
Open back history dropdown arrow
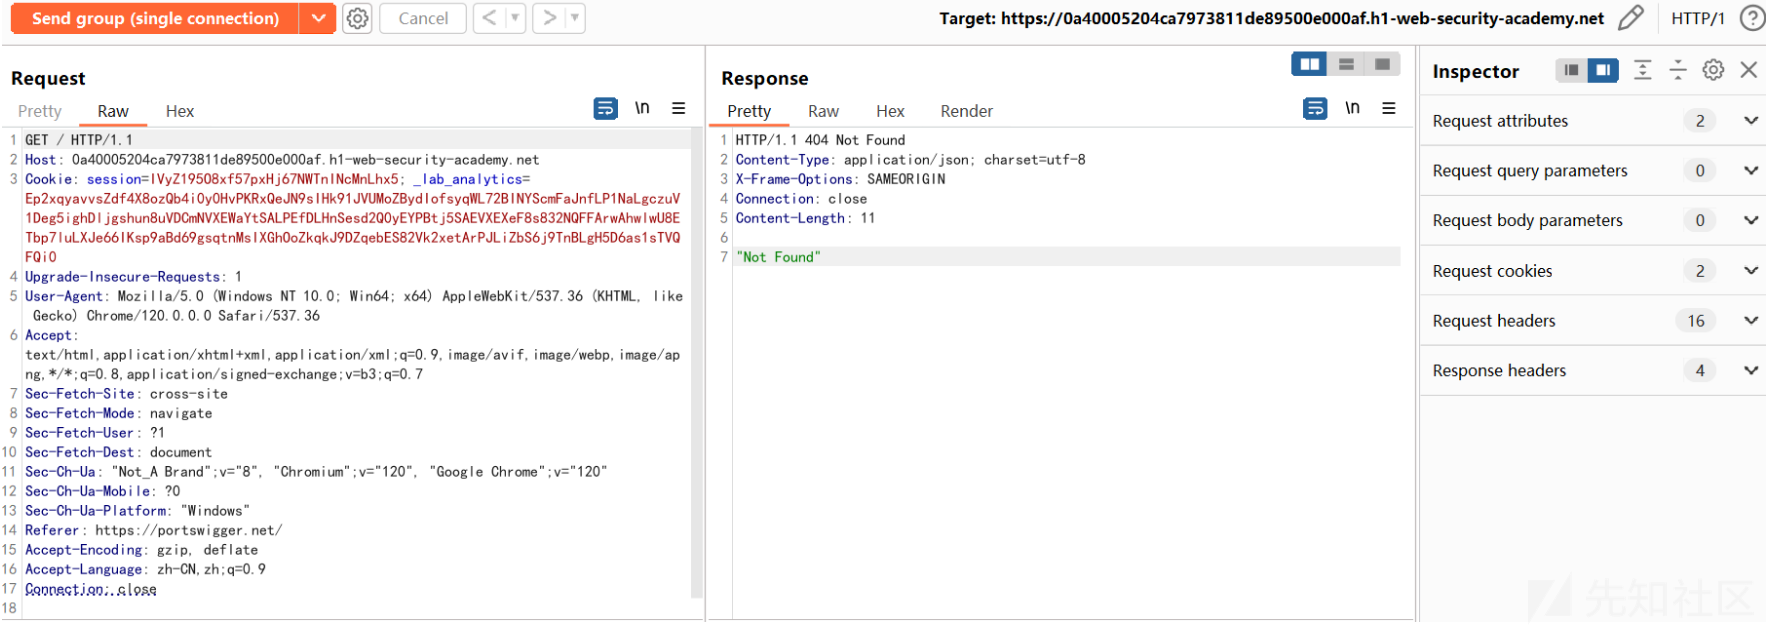coord(515,18)
